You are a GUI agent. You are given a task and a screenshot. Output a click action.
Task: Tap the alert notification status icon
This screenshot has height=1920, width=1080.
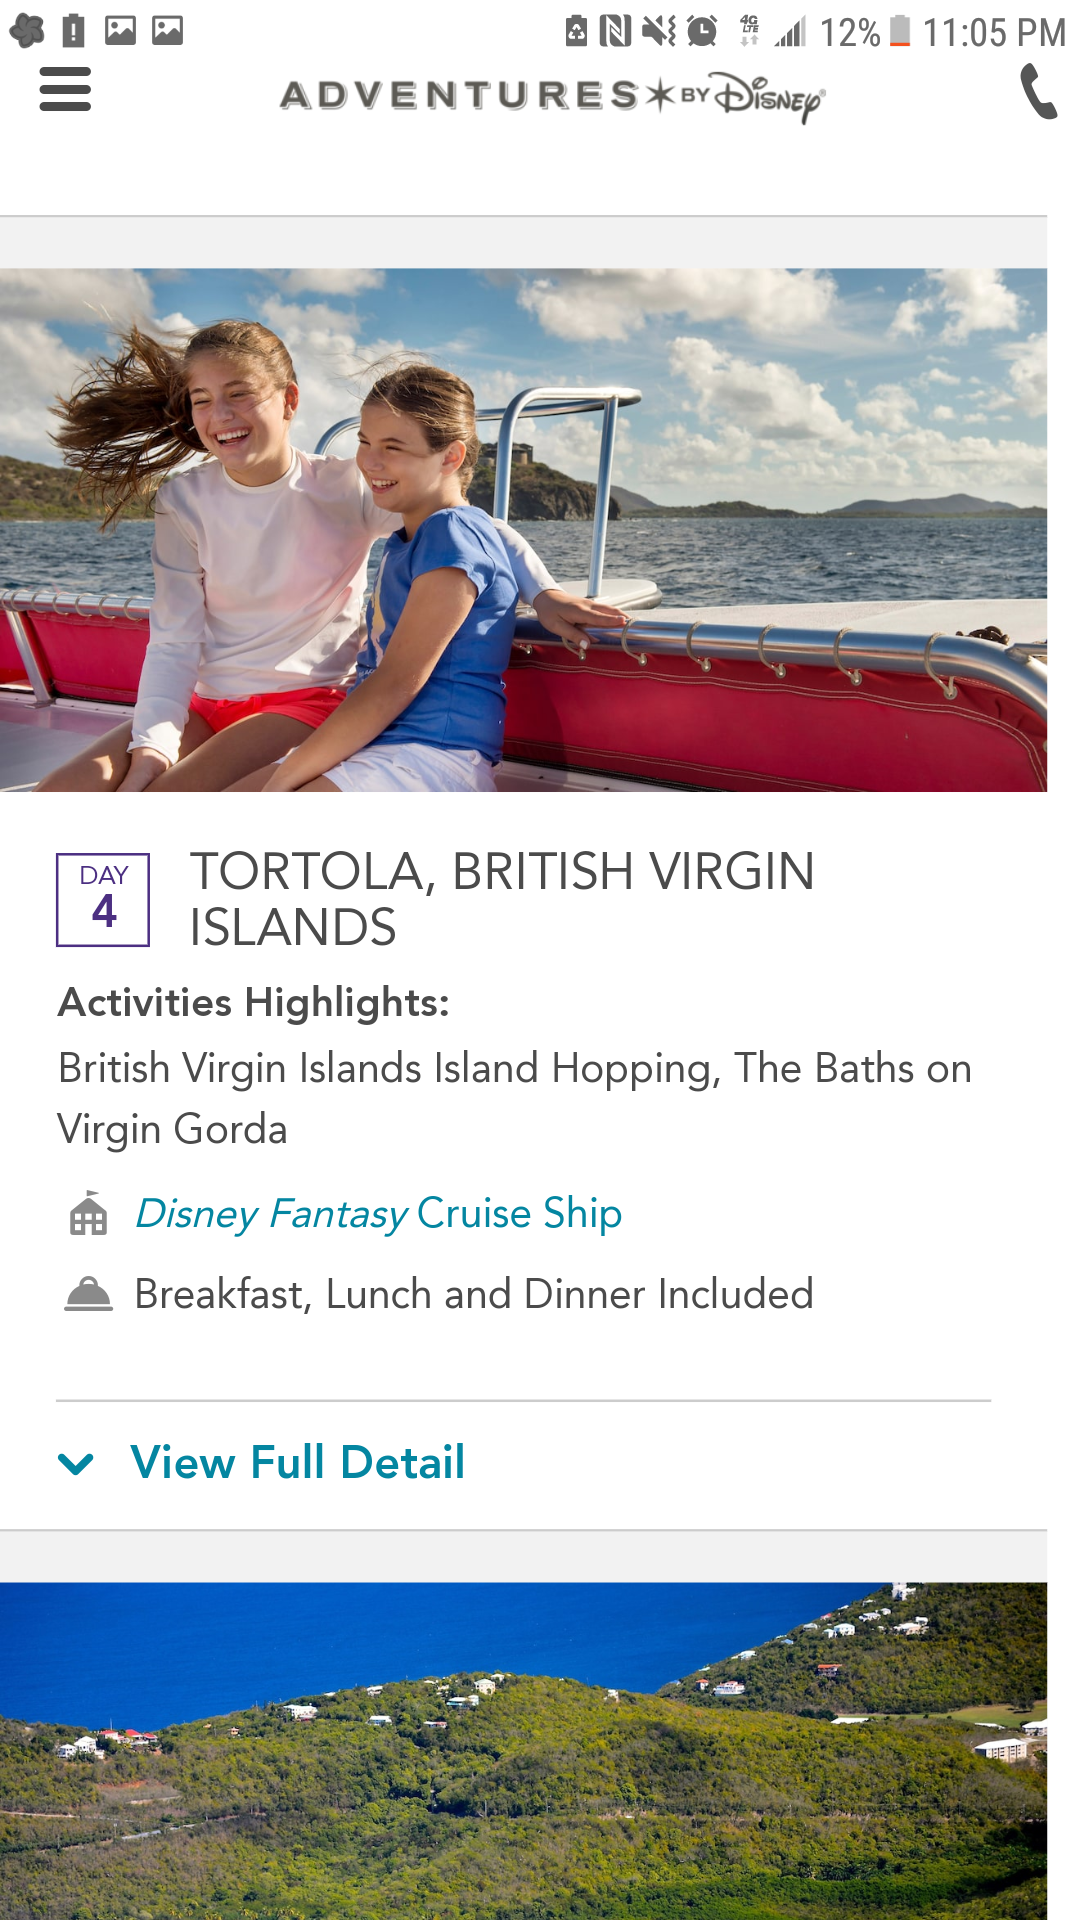tap(73, 31)
